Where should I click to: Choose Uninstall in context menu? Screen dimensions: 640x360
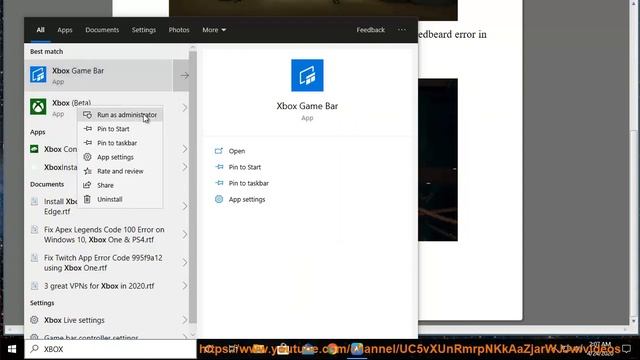tap(120, 199)
